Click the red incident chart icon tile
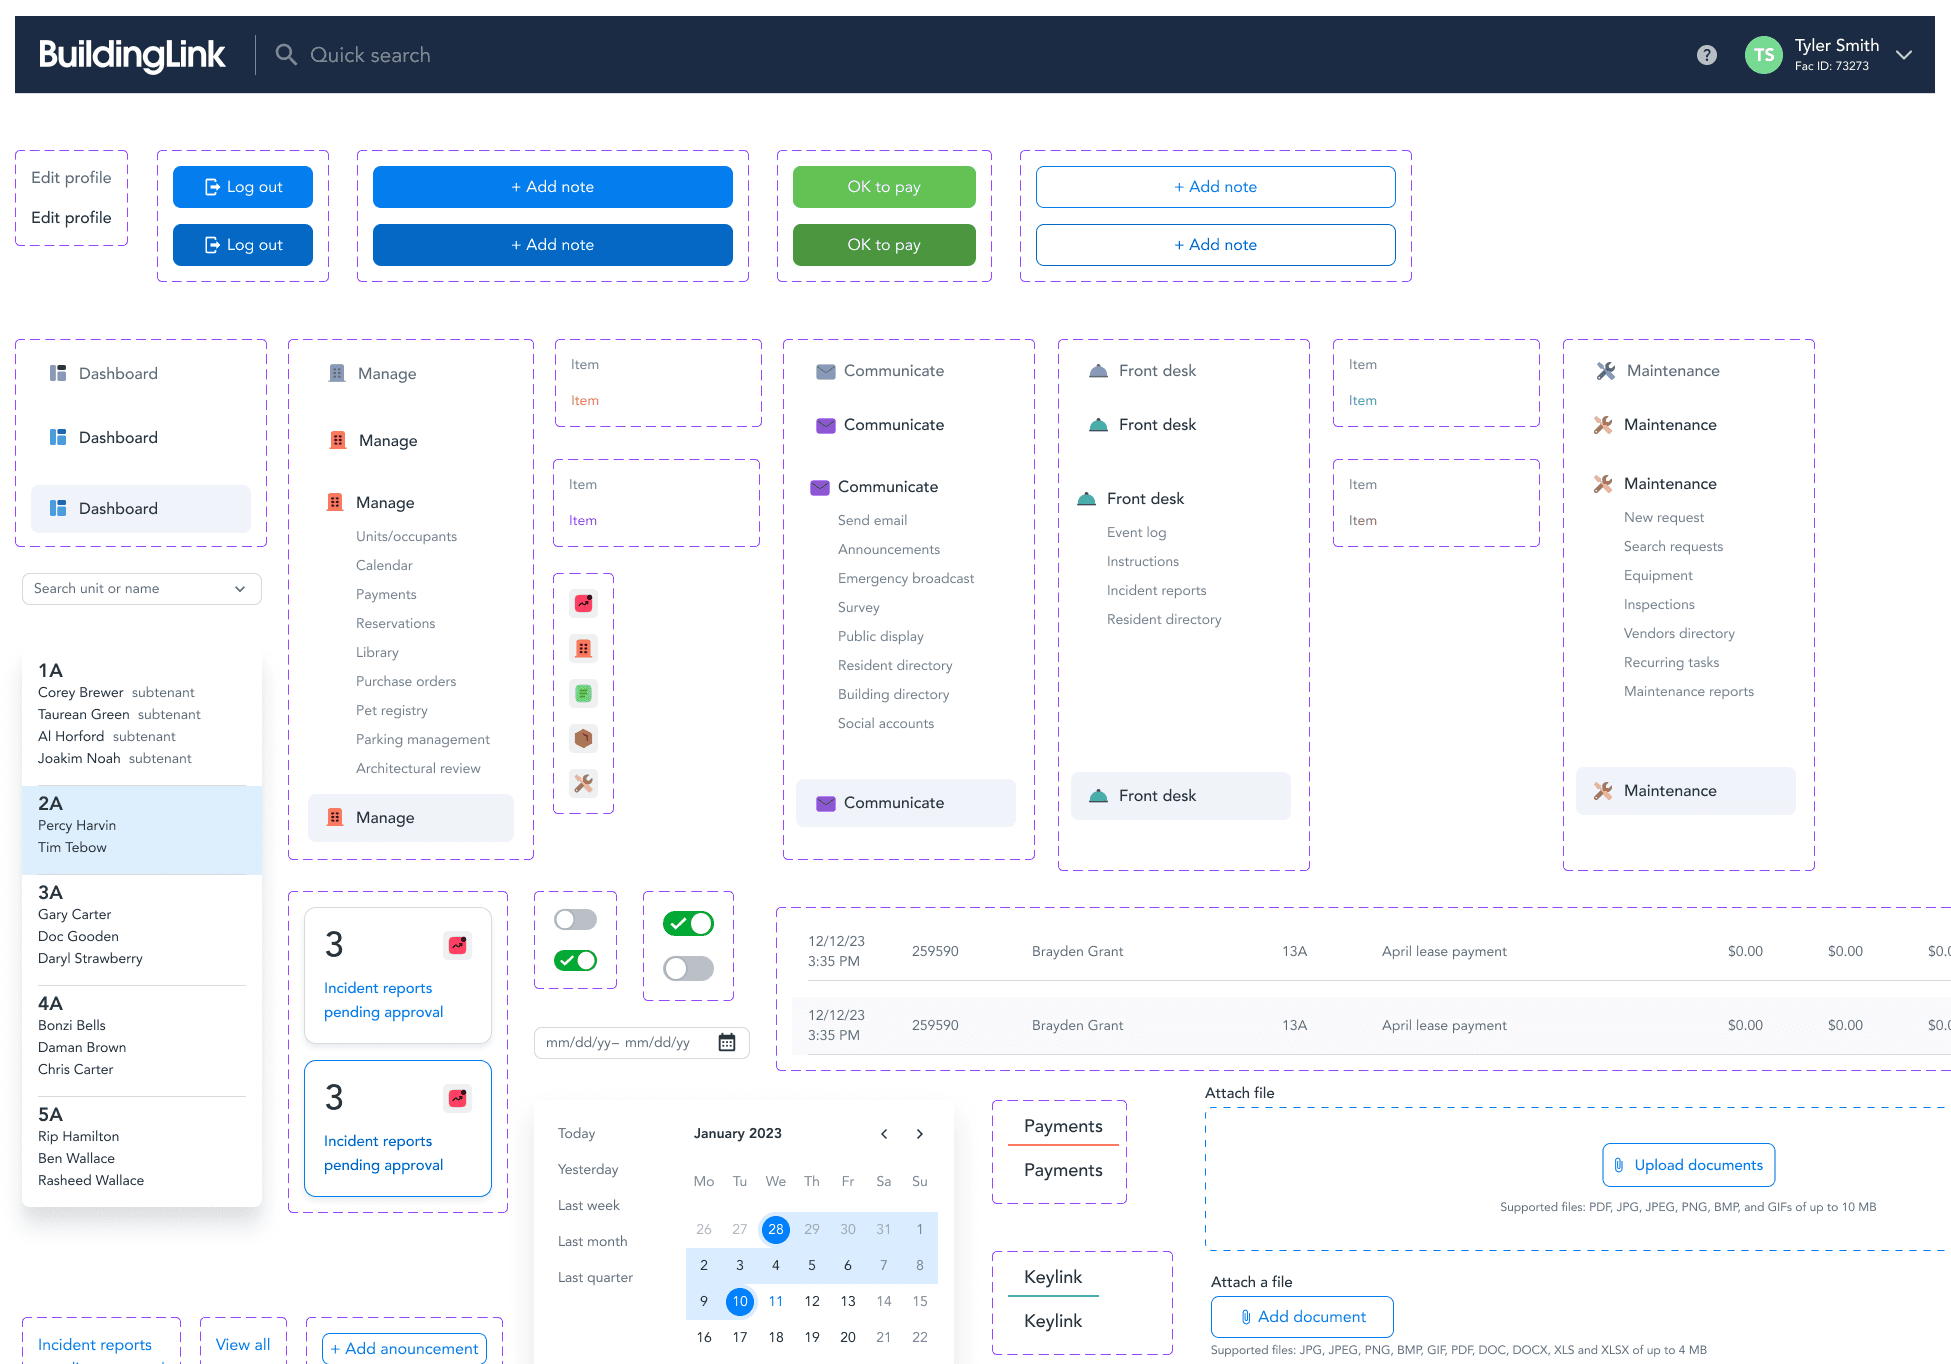The image size is (1951, 1364). [x=584, y=603]
